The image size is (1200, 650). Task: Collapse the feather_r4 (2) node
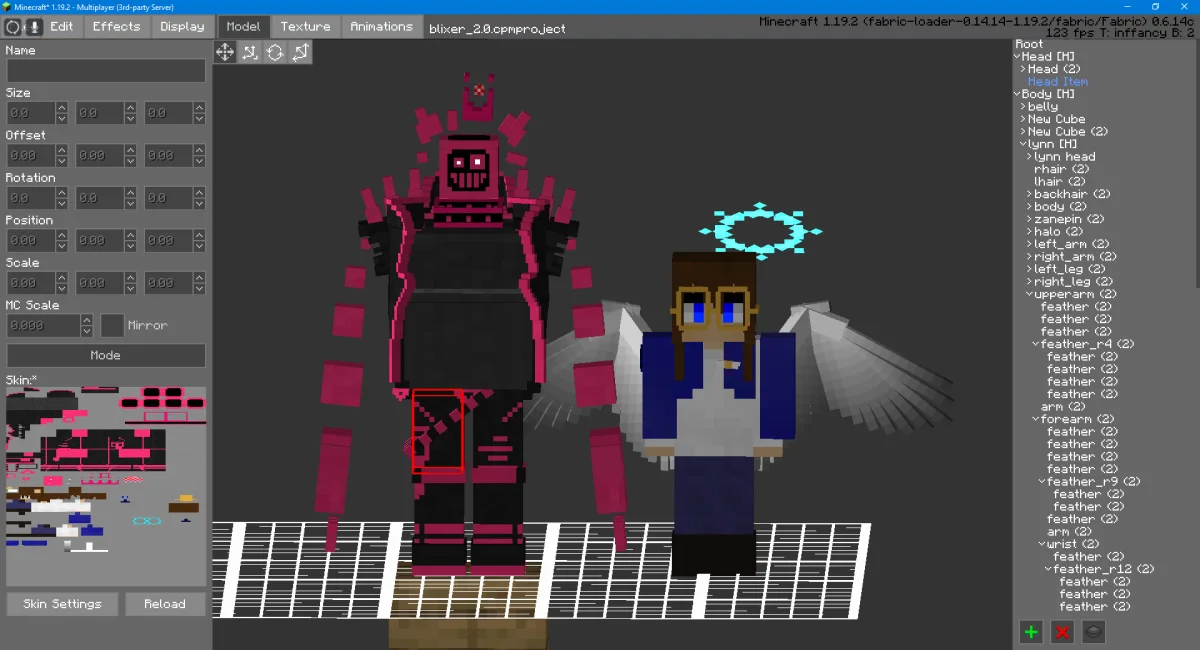(x=1036, y=344)
